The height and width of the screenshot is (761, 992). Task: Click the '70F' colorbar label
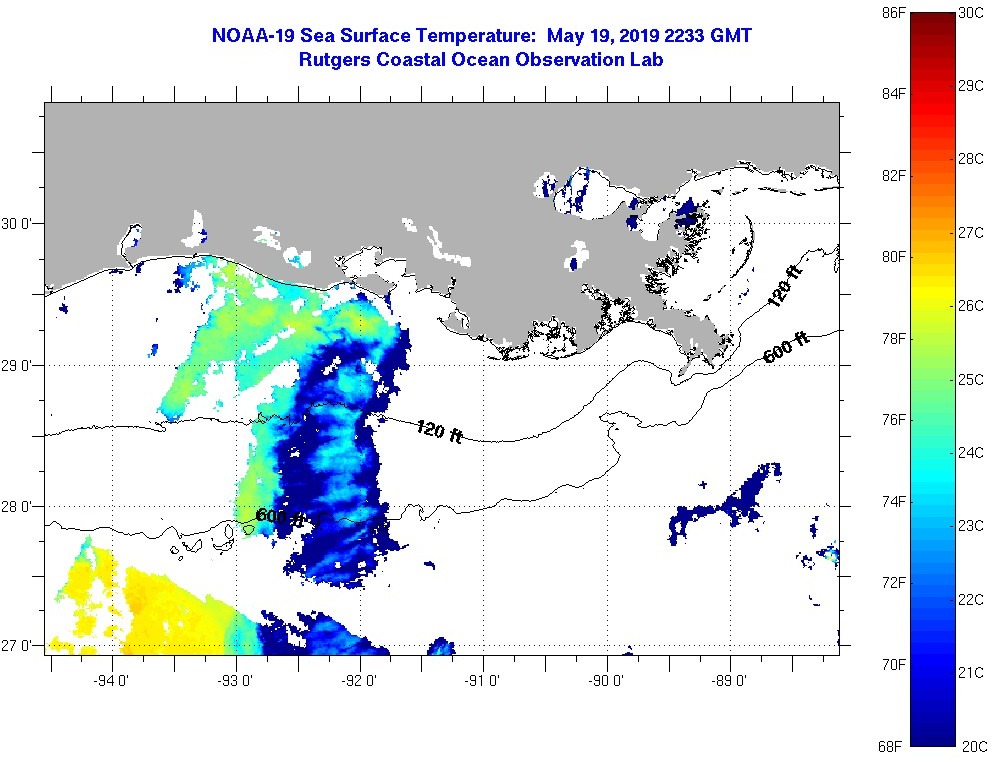point(894,664)
